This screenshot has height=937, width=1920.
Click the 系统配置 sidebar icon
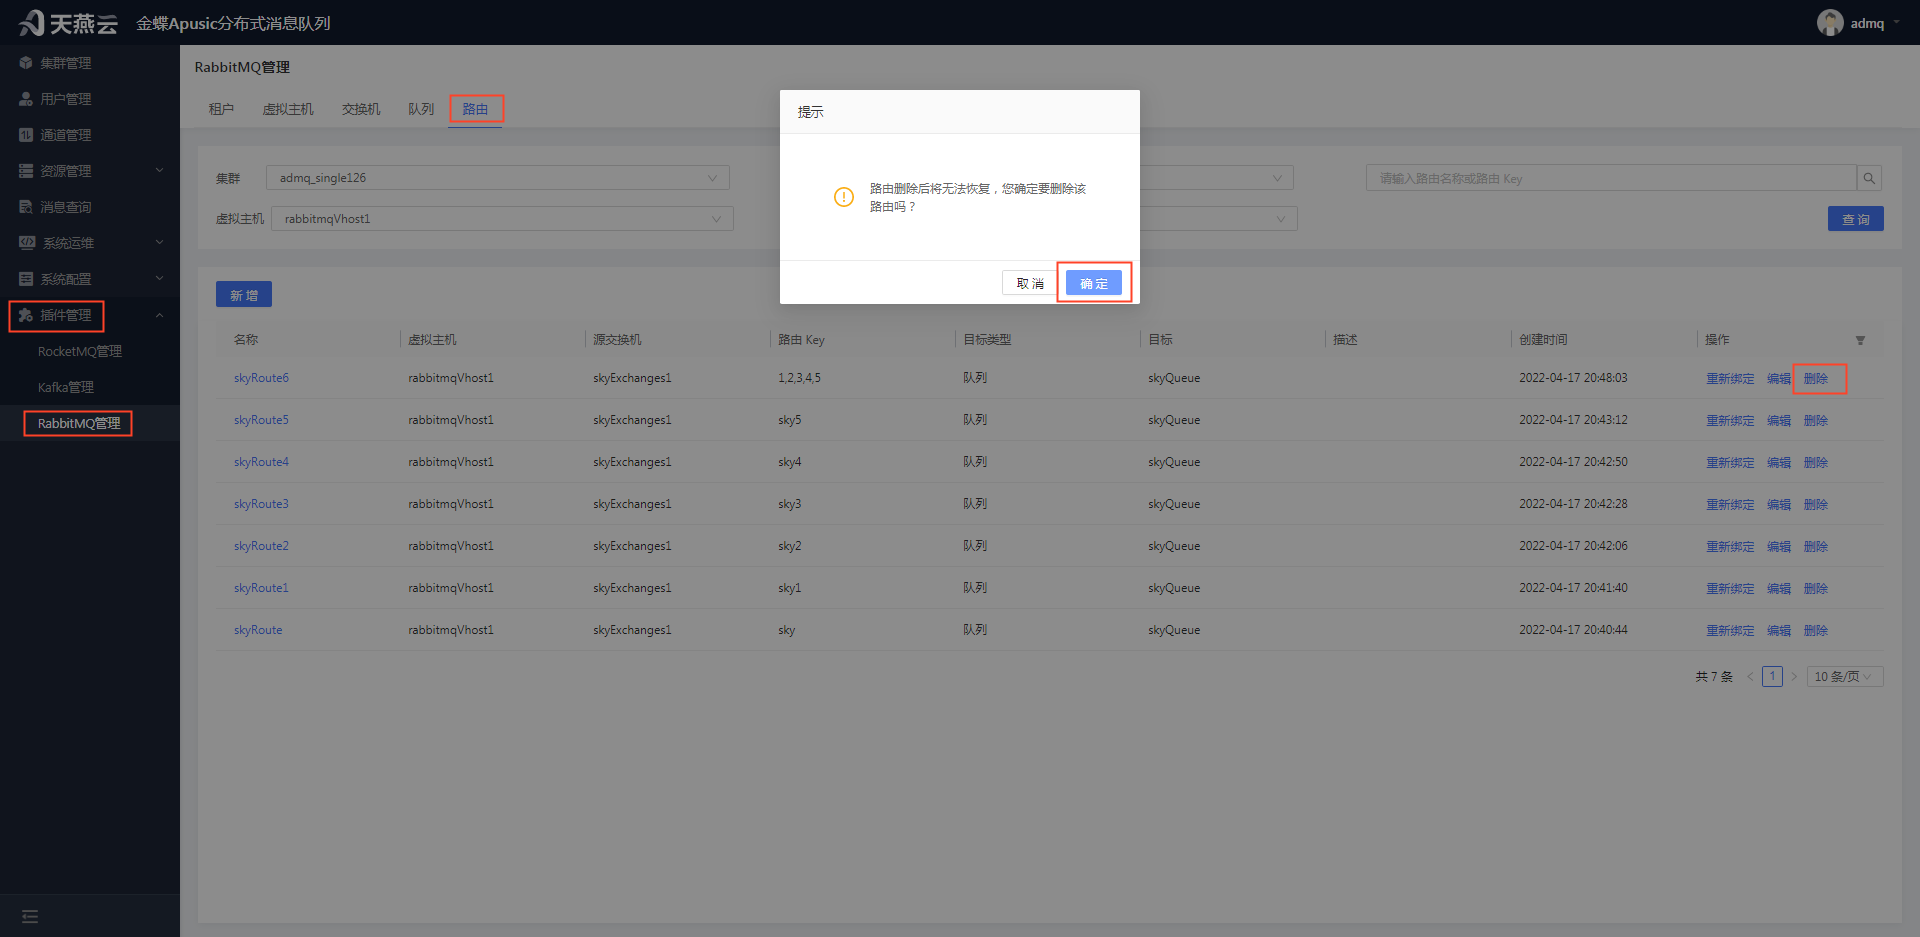click(x=26, y=279)
